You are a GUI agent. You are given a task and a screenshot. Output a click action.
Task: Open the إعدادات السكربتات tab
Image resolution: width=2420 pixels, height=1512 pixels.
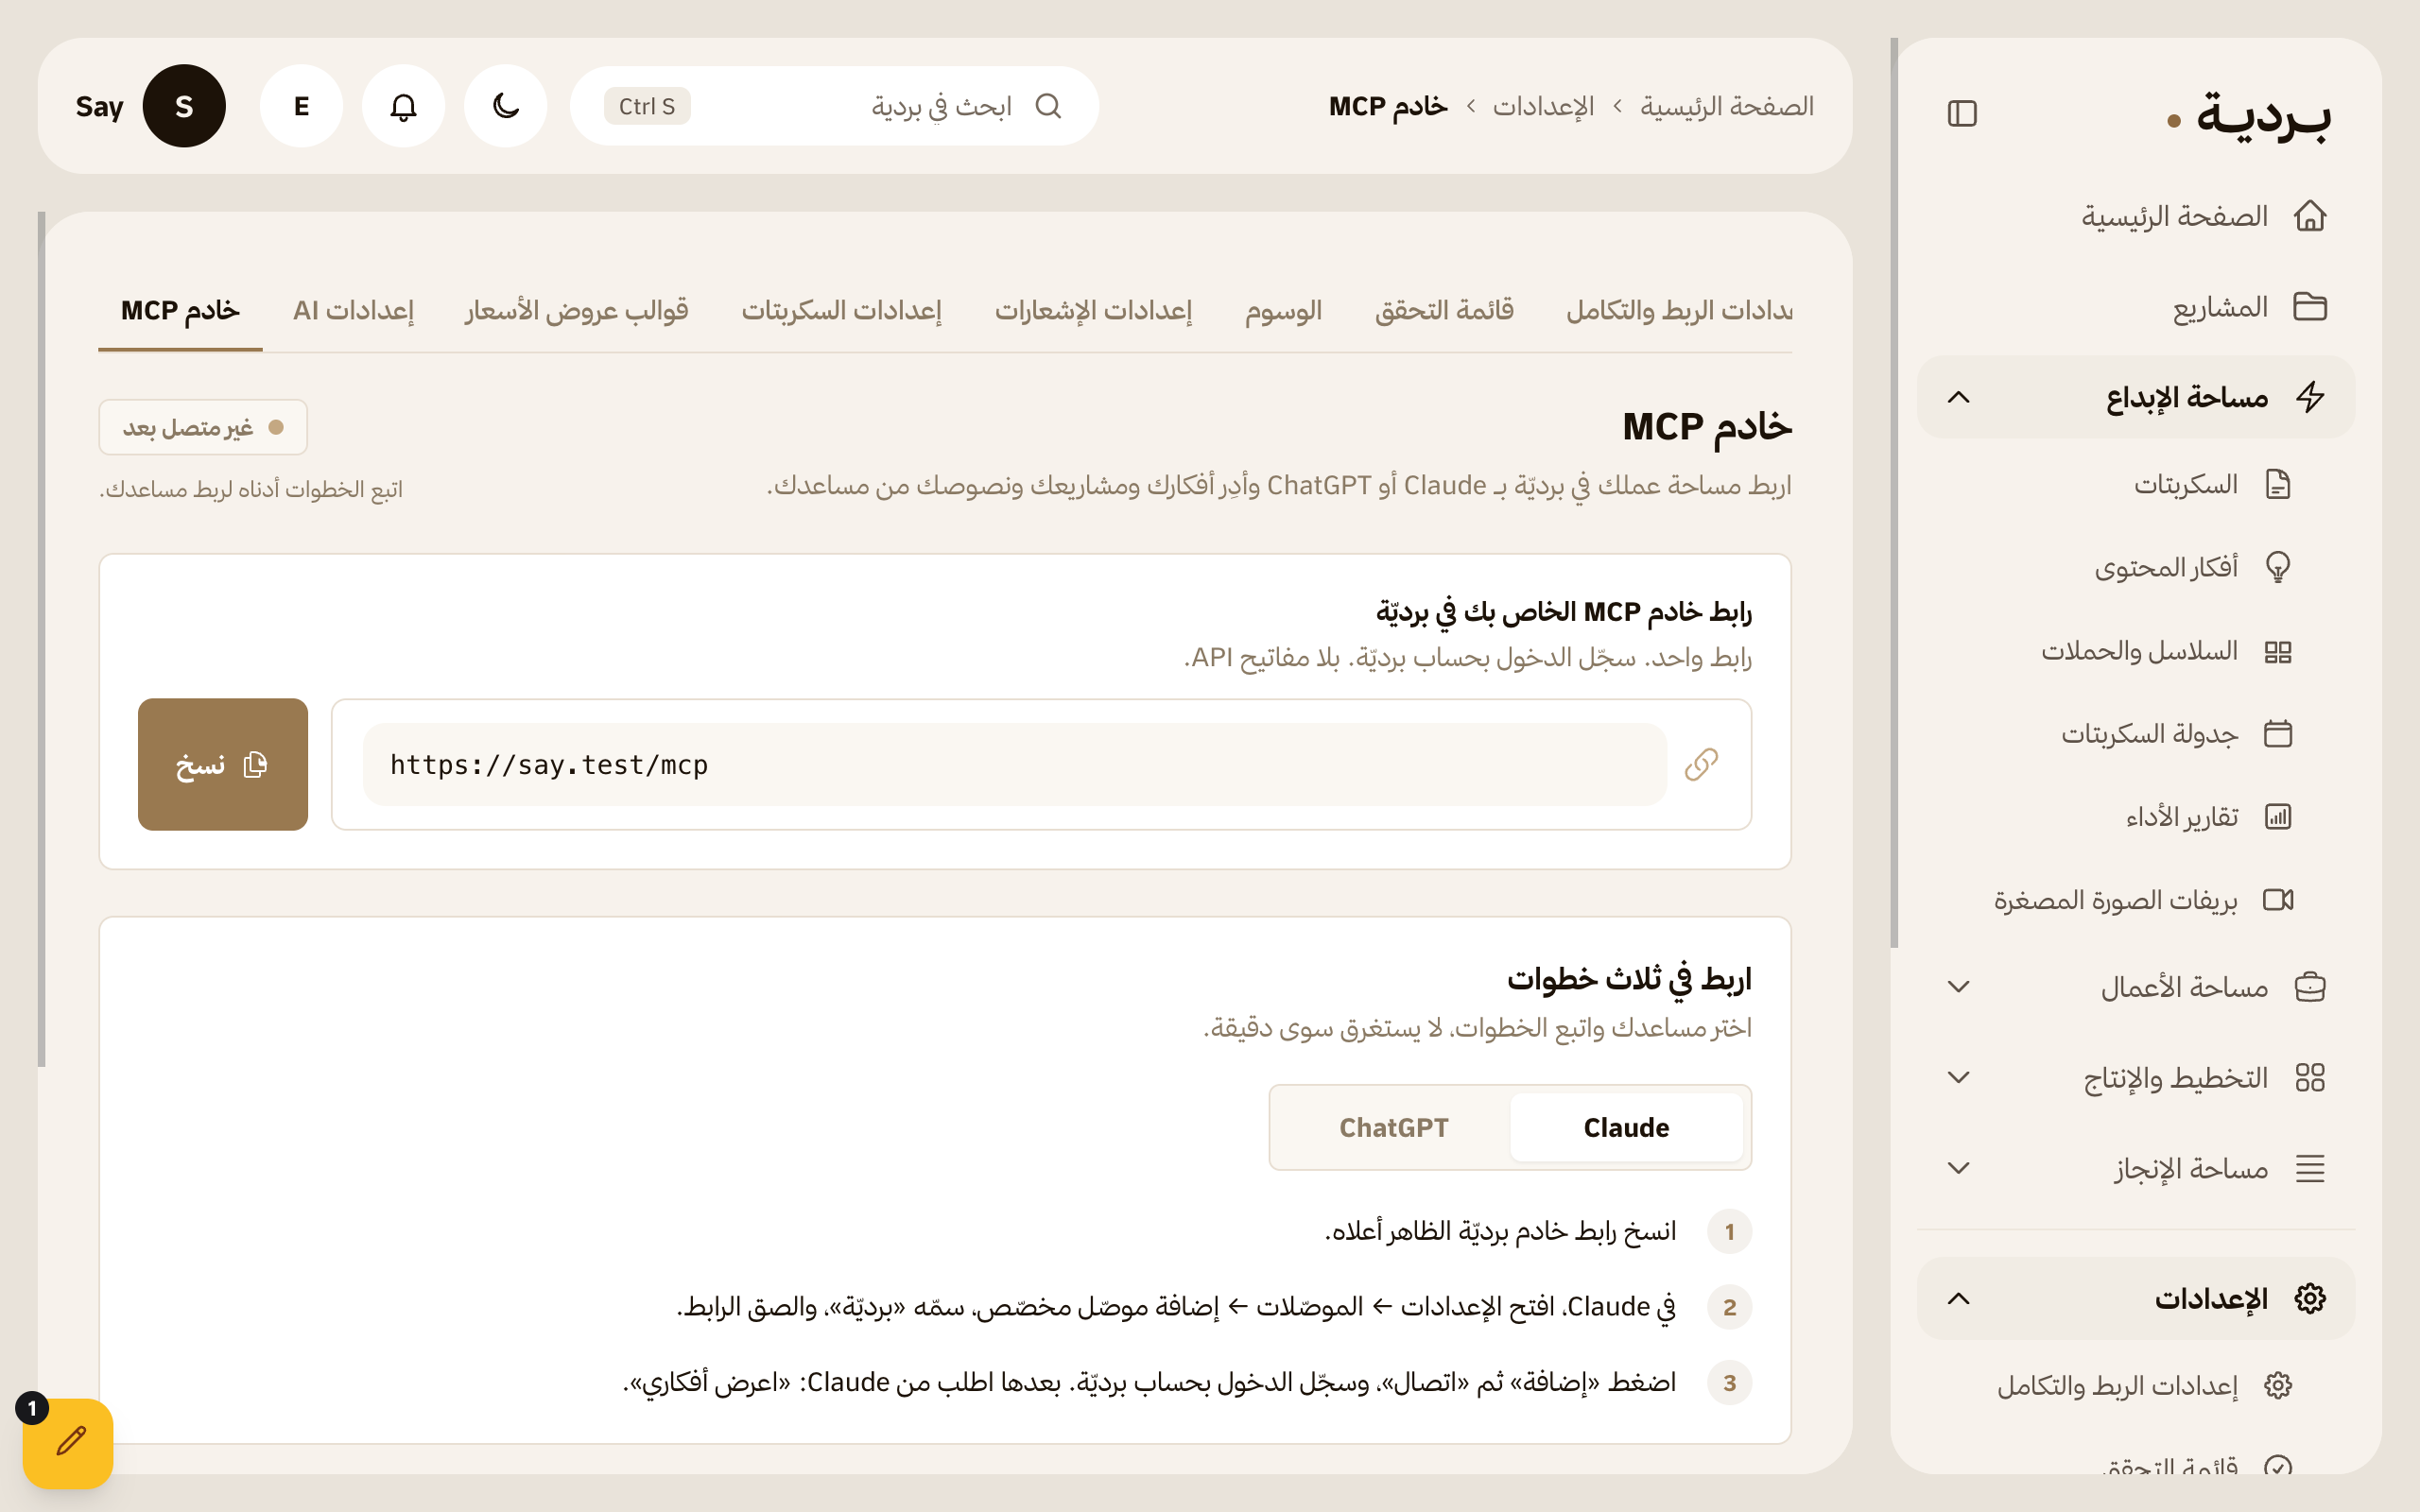pyautogui.click(x=841, y=311)
